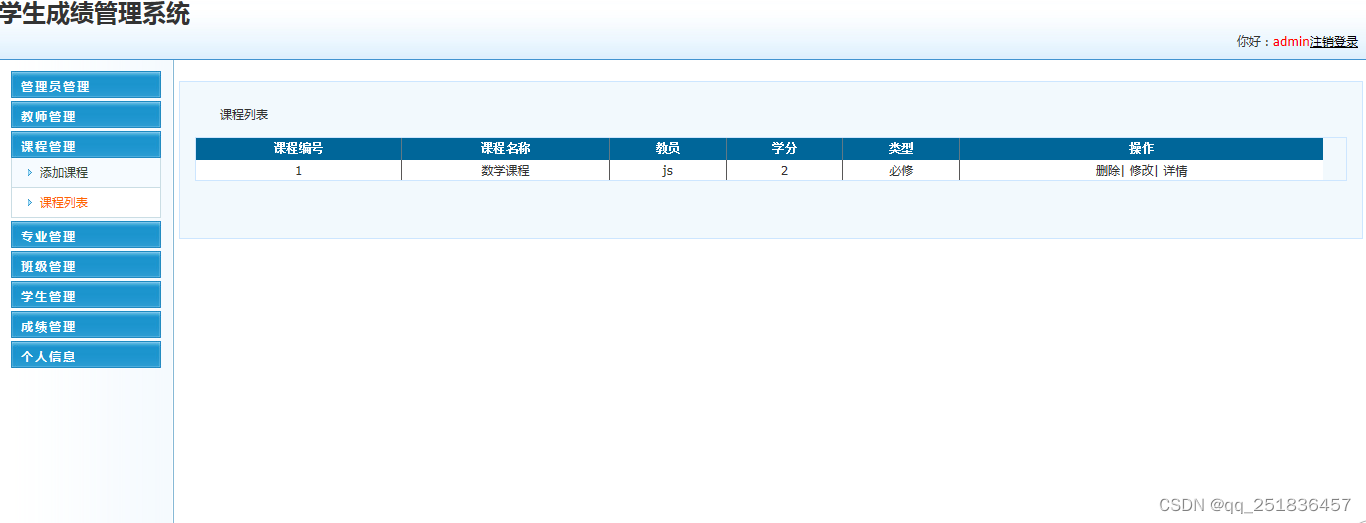
Task: Select the teacher cell js
Action: point(668,171)
